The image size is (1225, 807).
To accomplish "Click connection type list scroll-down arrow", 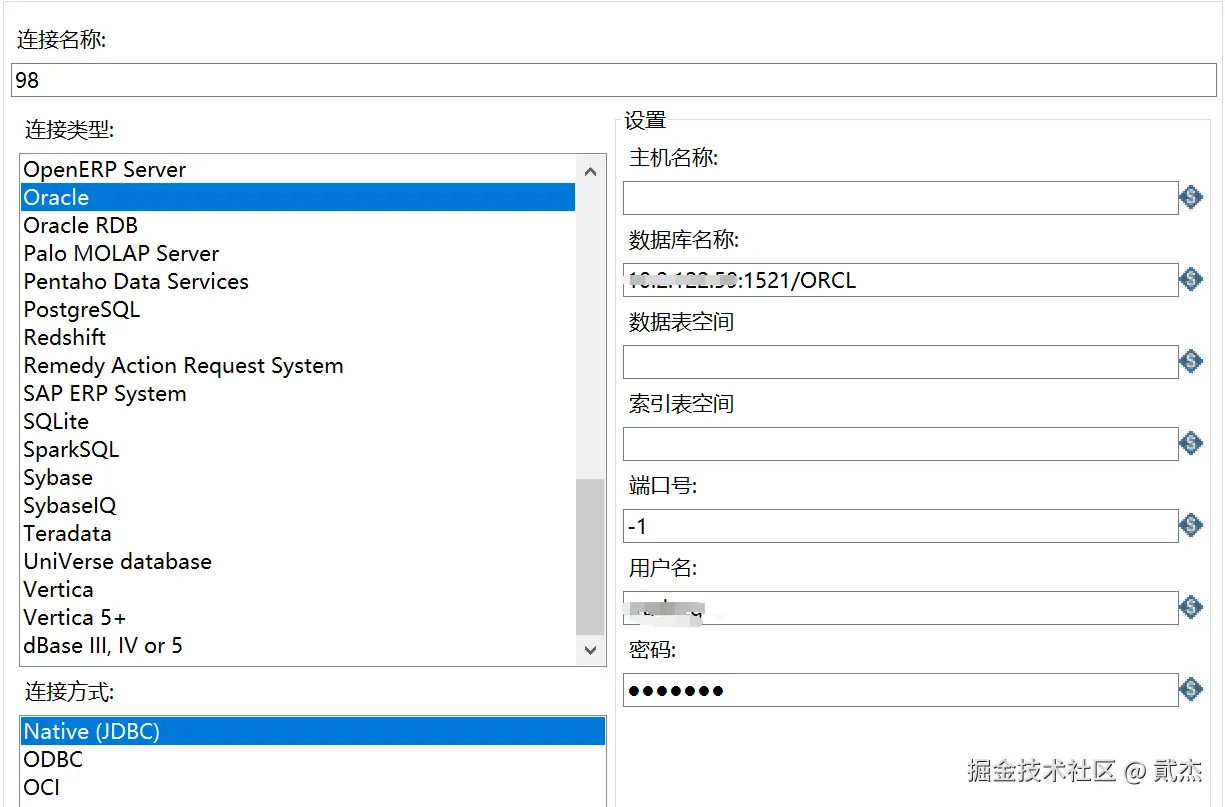I will point(590,650).
